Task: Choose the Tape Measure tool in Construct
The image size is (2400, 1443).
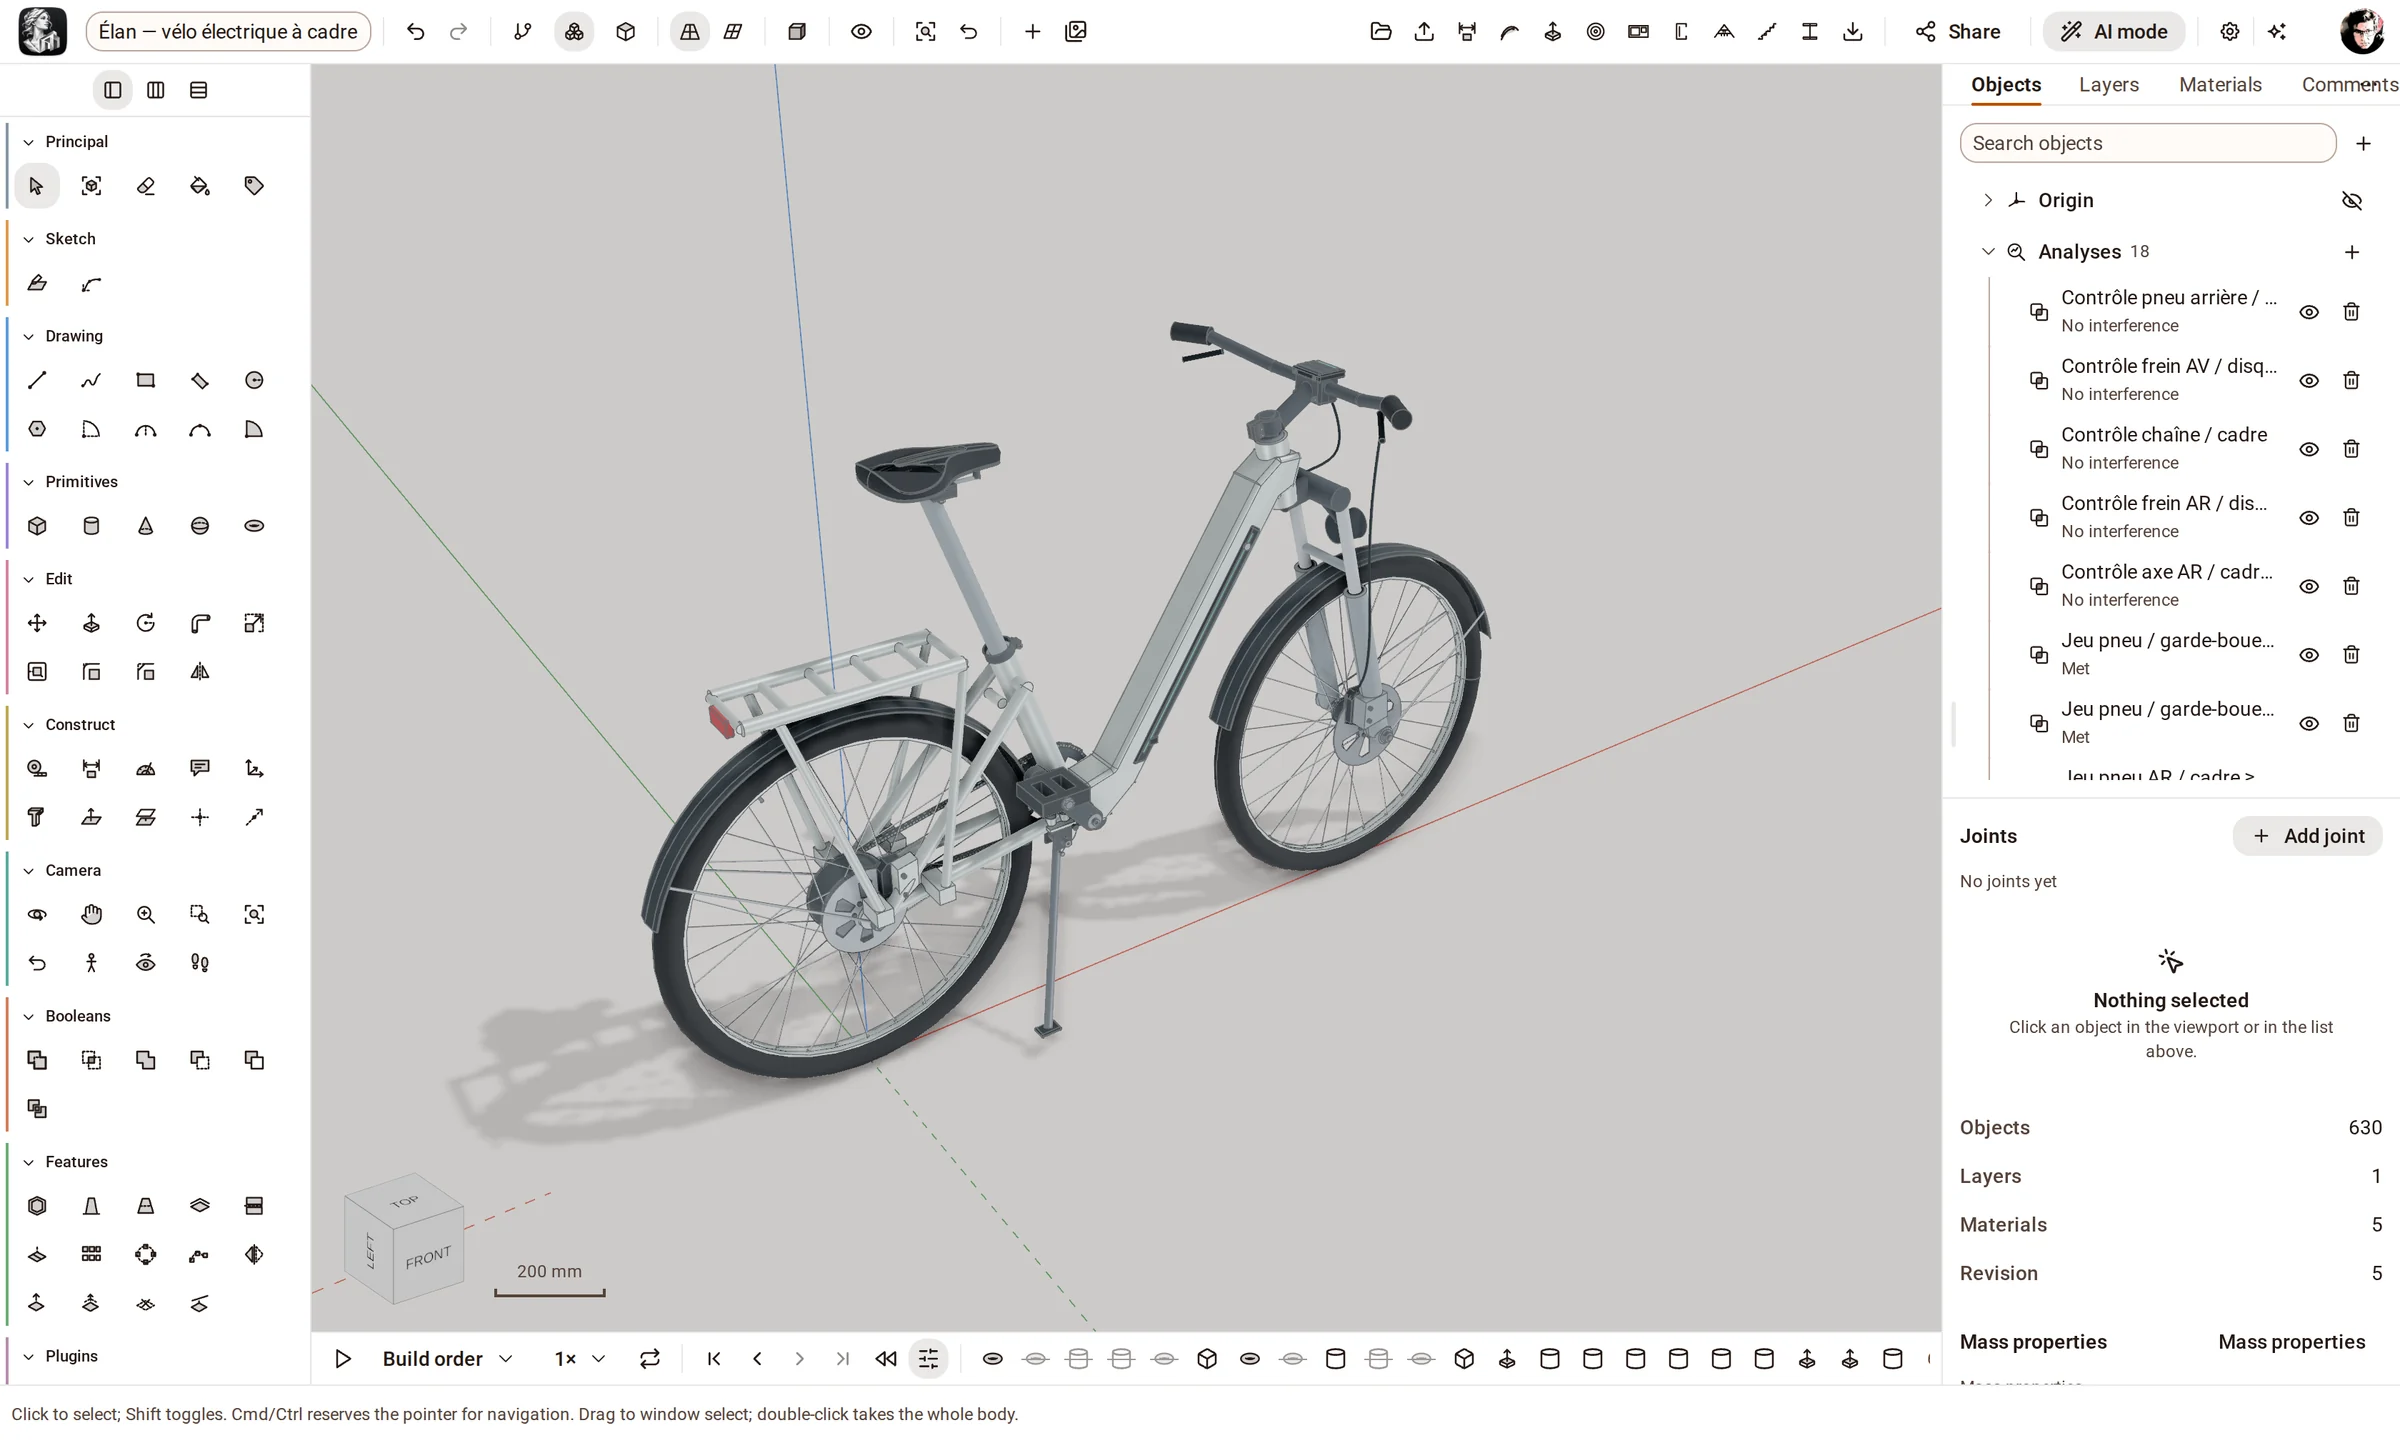Action: pos(37,769)
